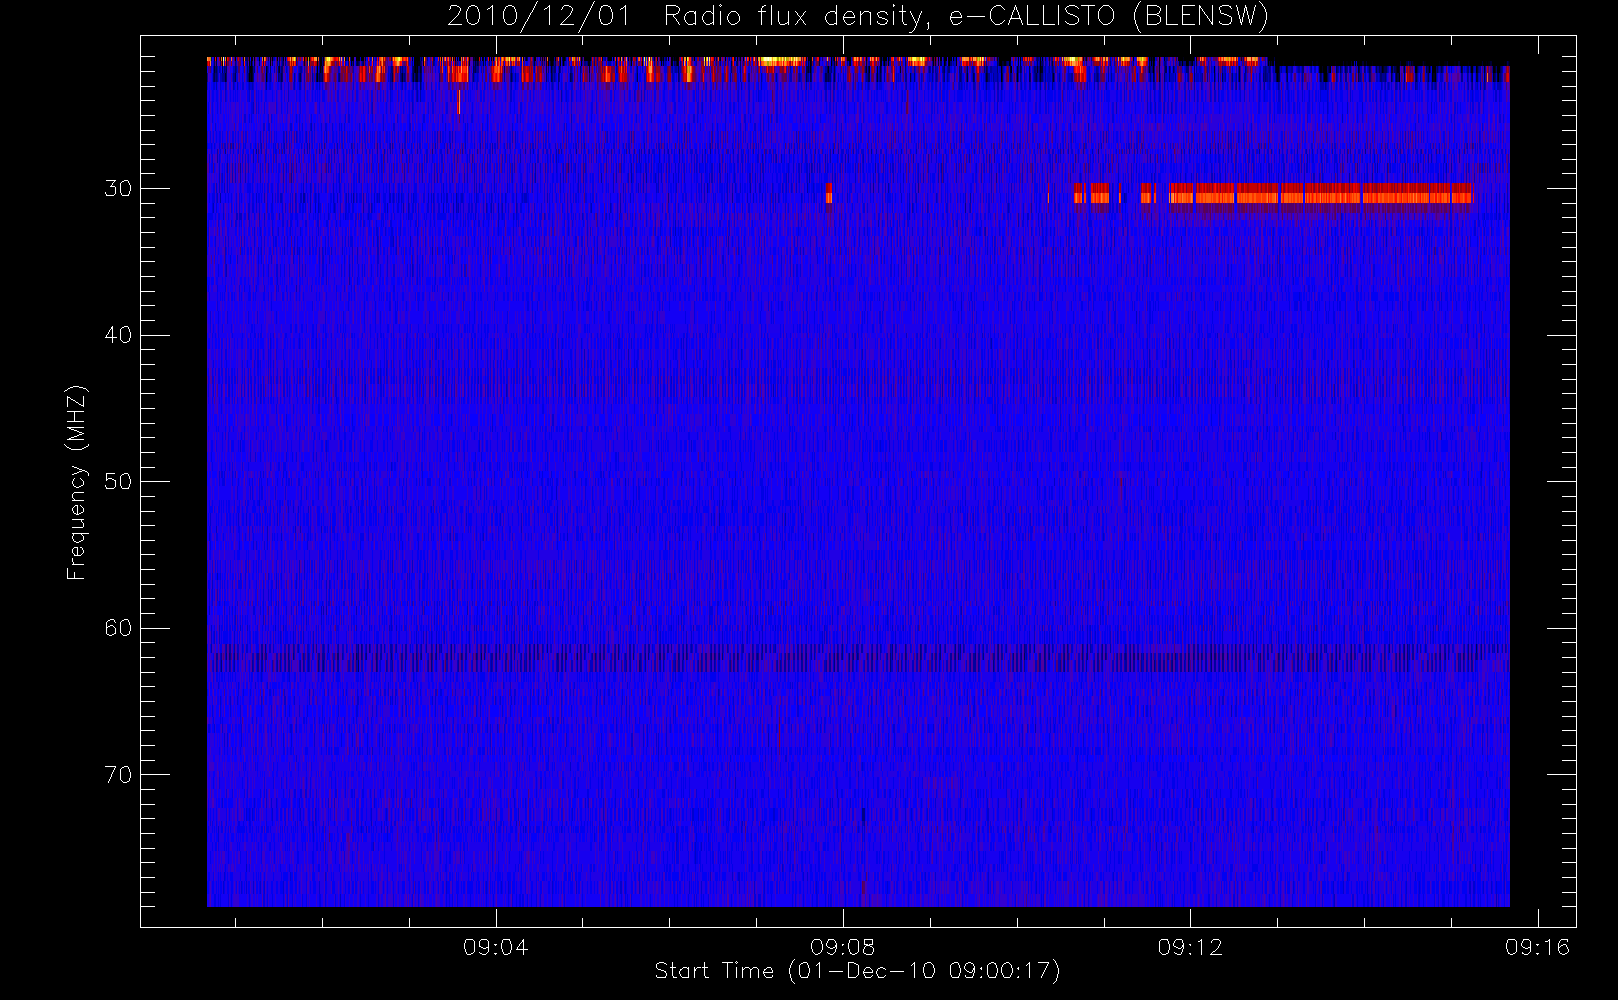Click the 09:16 time tick label

click(x=1537, y=947)
